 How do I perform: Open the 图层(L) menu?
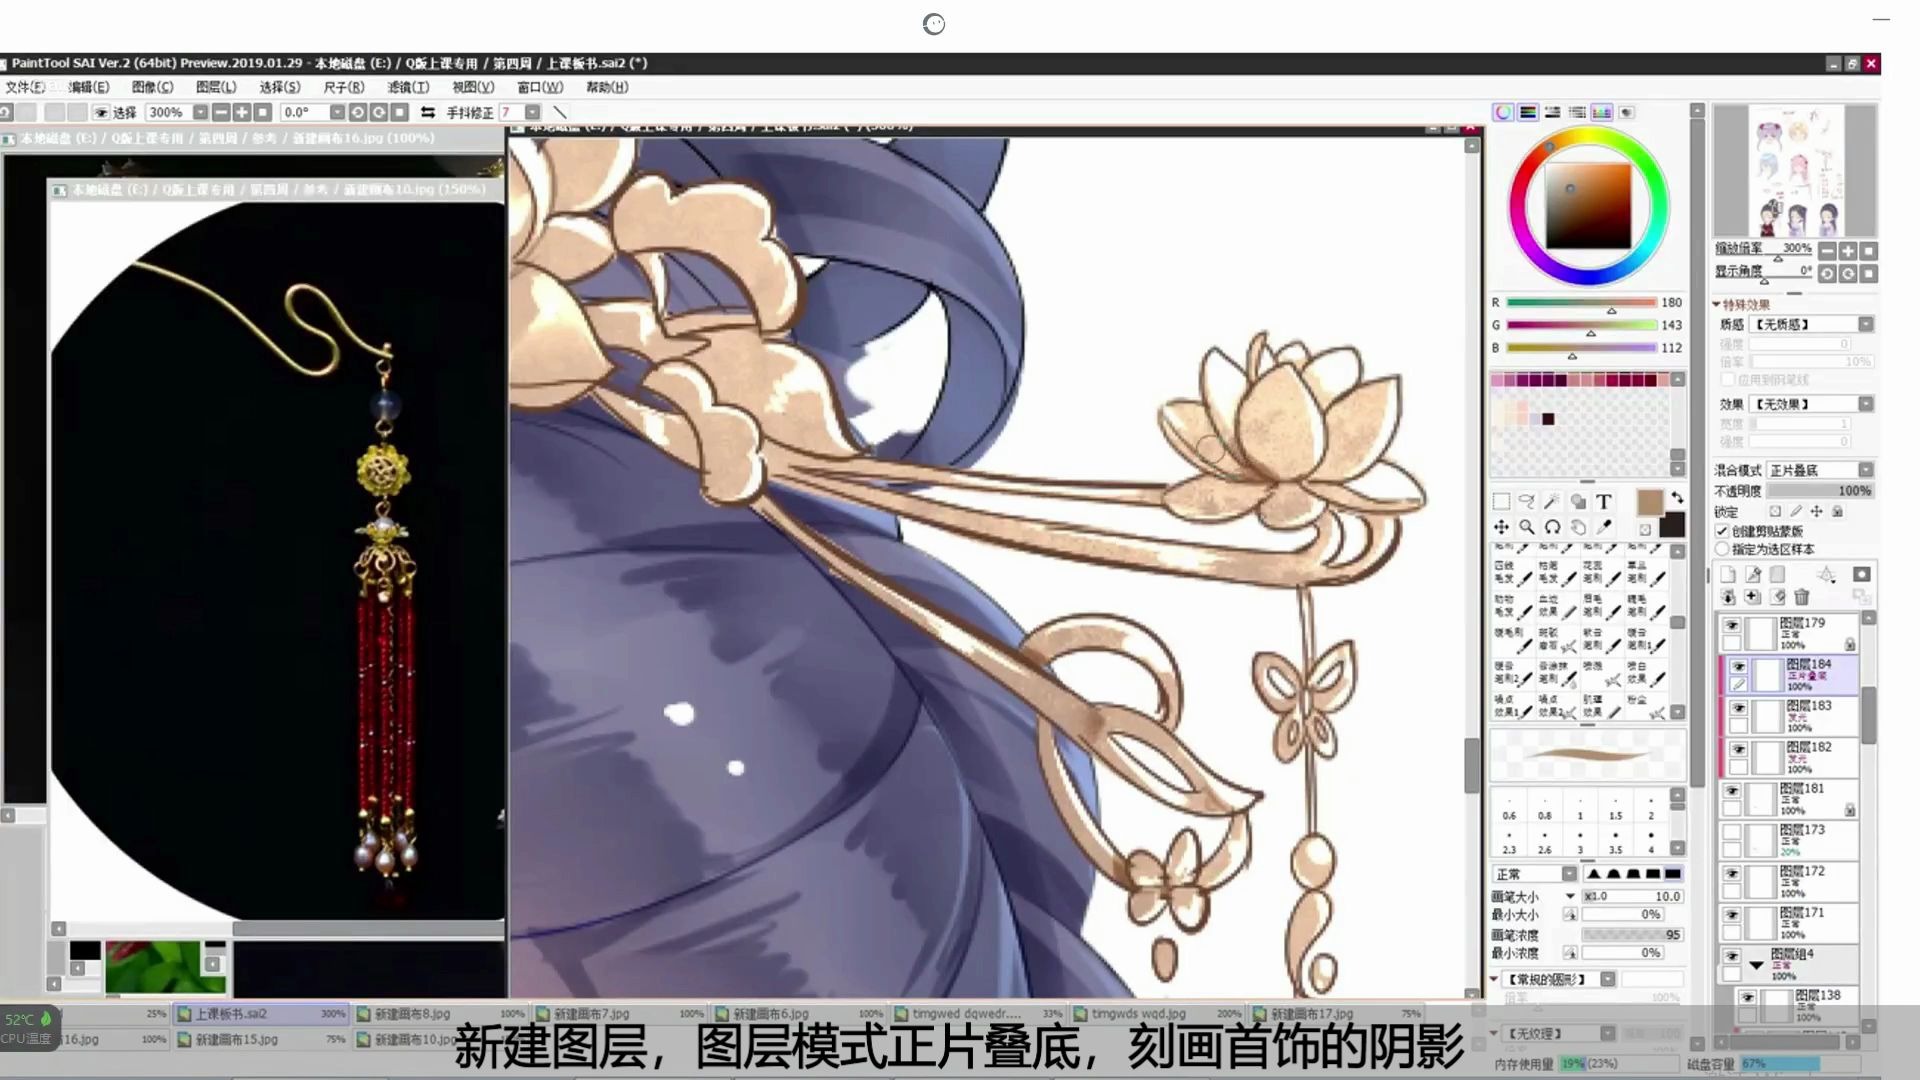[216, 87]
